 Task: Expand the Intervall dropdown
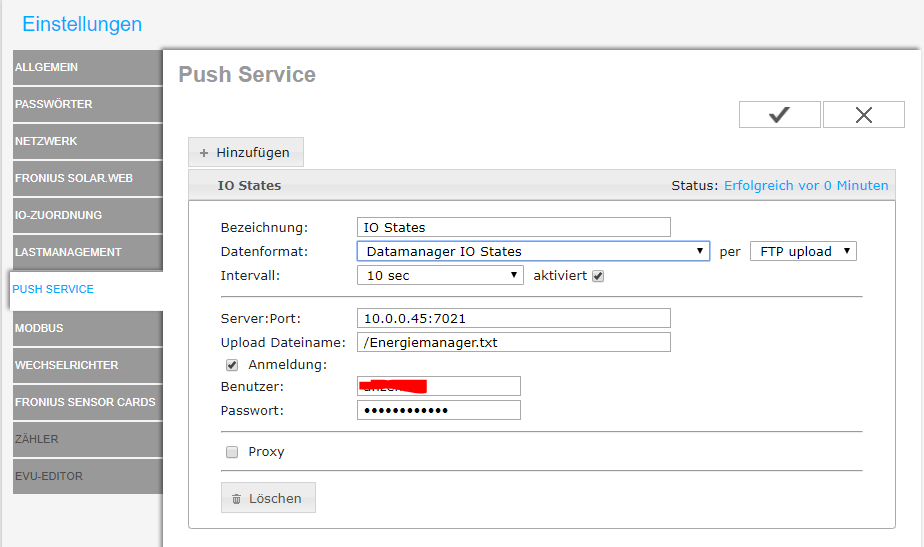440,275
